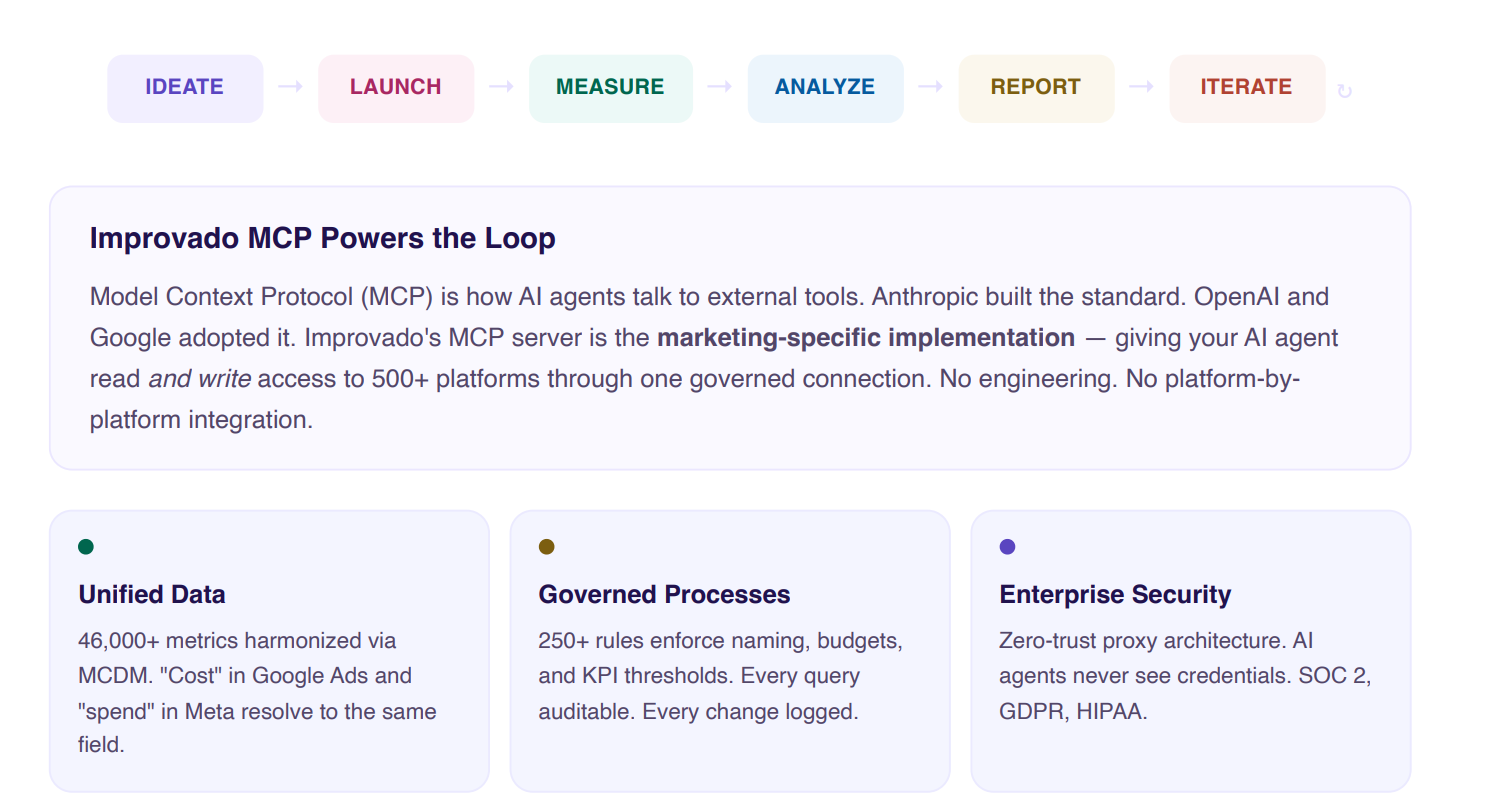The image size is (1492, 803).
Task: Click the MEASURE step pill
Action: [x=610, y=88]
